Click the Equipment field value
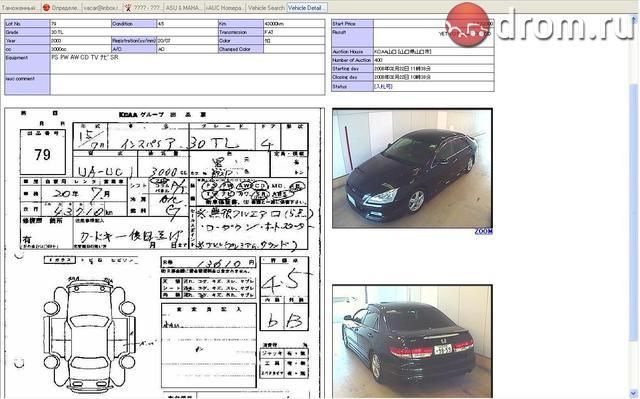Screen dimensions: 640x399 (x=187, y=64)
